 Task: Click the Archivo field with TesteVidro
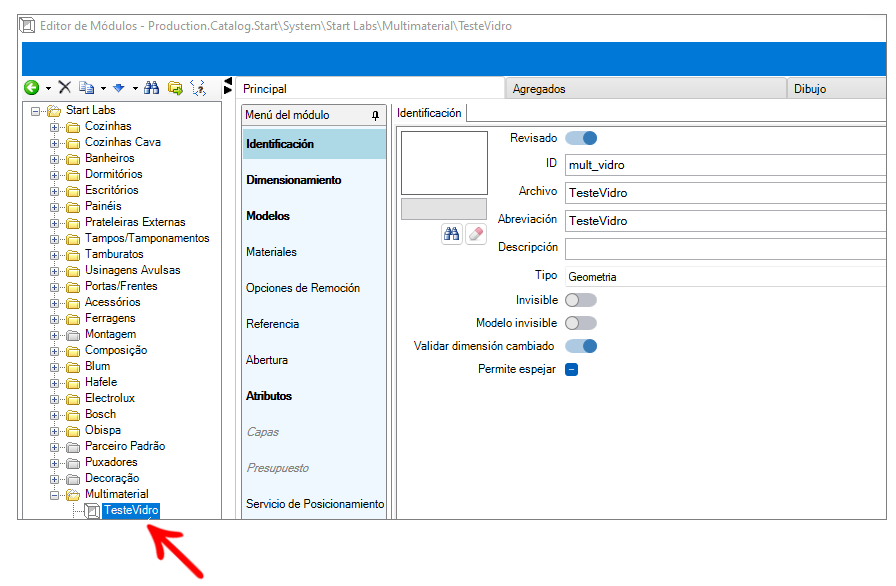tap(726, 193)
